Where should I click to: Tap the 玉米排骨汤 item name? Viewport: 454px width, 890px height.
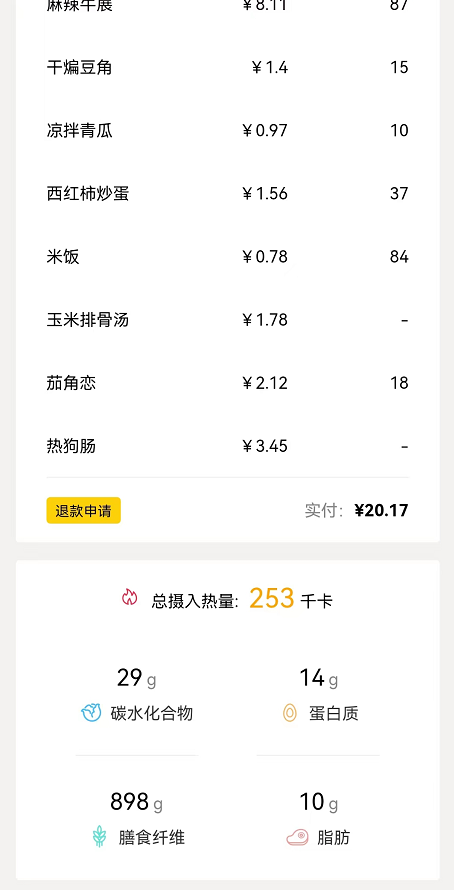pyautogui.click(x=88, y=320)
